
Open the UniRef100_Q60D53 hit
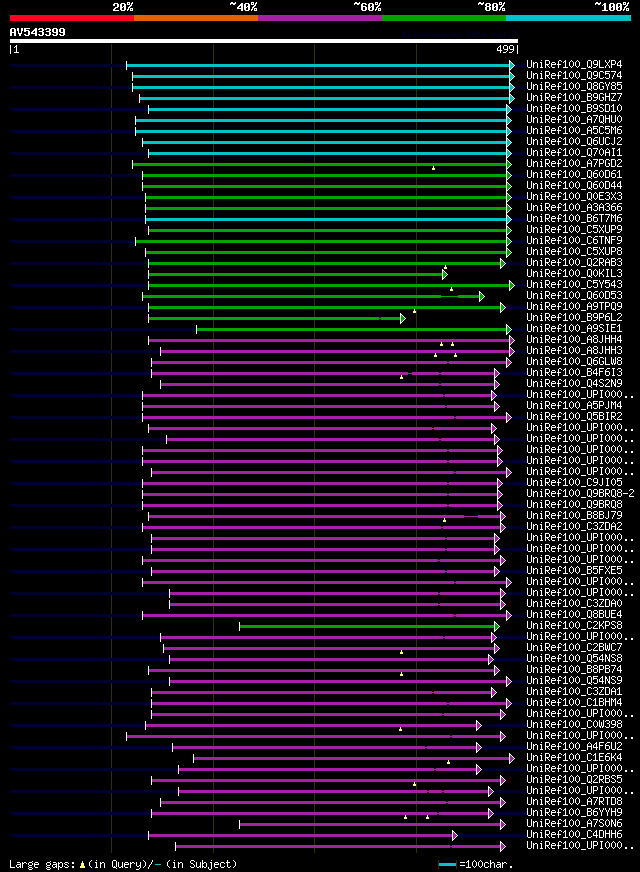(x=574, y=295)
